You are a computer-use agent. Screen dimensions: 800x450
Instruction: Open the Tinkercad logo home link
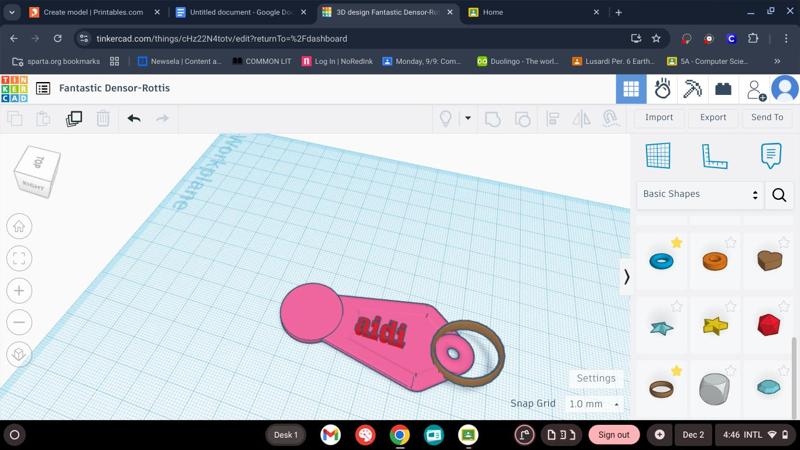14,89
